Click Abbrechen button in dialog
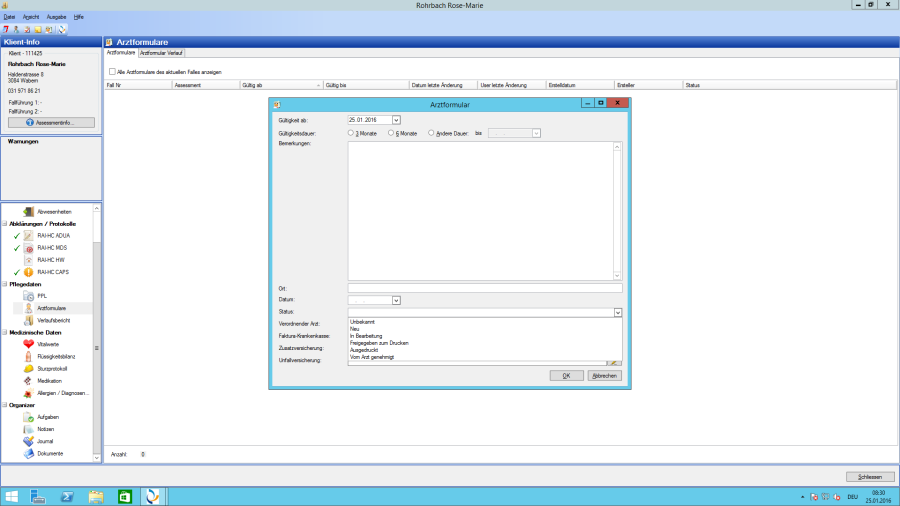The width and height of the screenshot is (900, 506). point(604,376)
